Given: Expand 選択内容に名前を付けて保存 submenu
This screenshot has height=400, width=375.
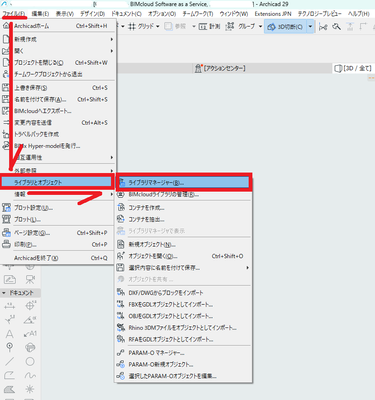Looking at the screenshot, I should pos(183,268).
